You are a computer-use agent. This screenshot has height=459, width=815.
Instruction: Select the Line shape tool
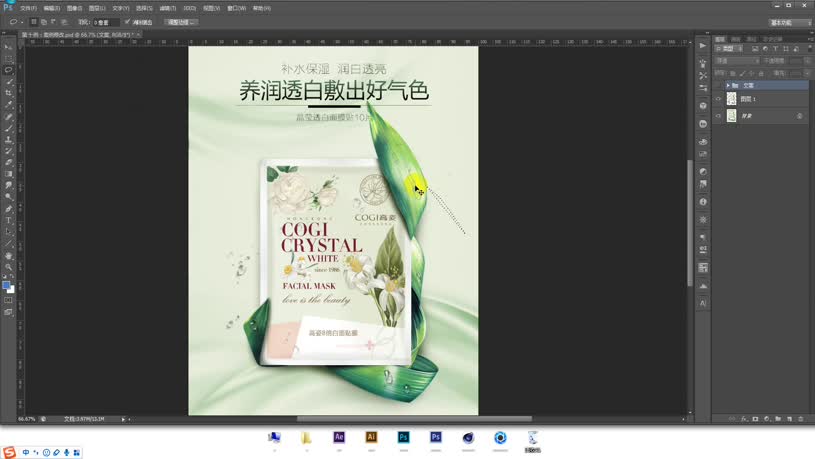[x=8, y=243]
